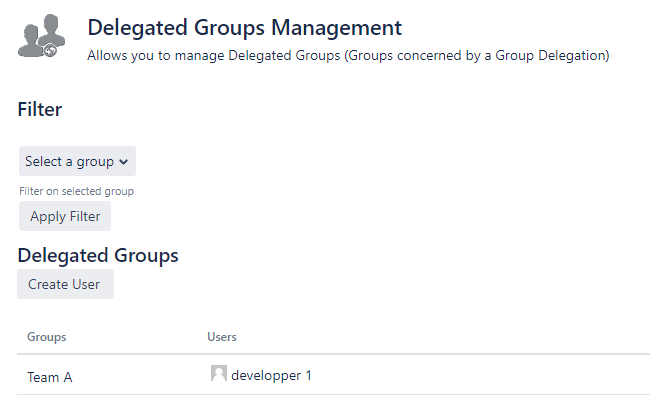Open the developper 1 user name

click(x=271, y=376)
